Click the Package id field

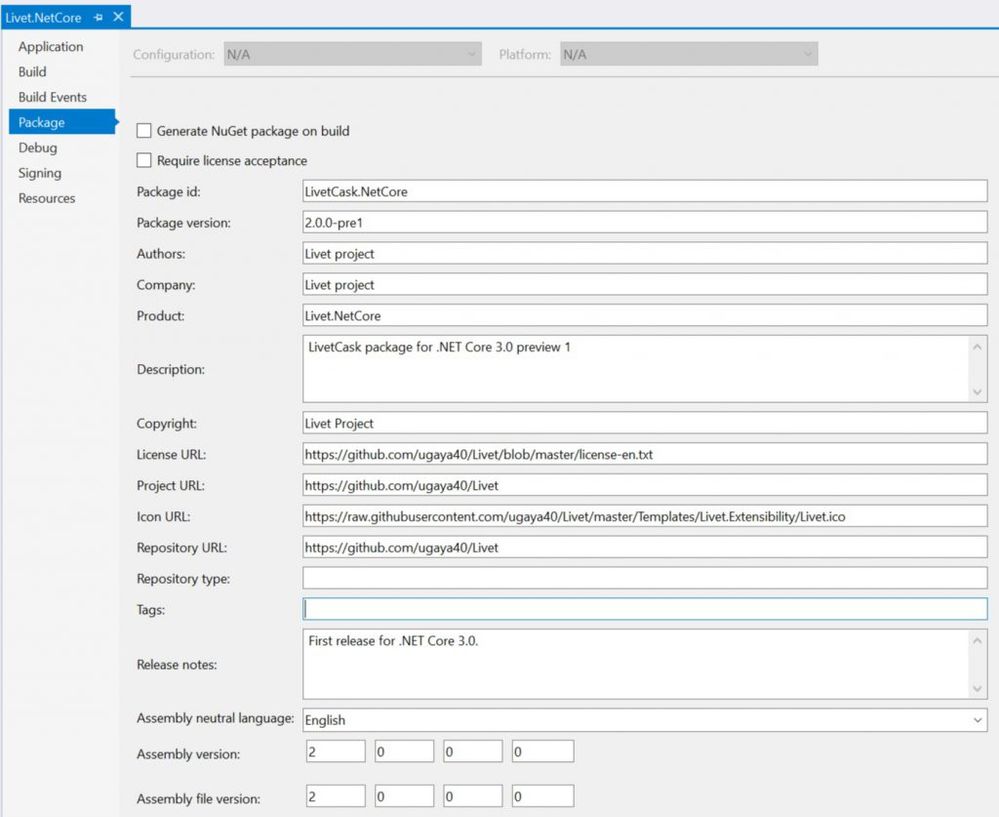click(x=645, y=191)
